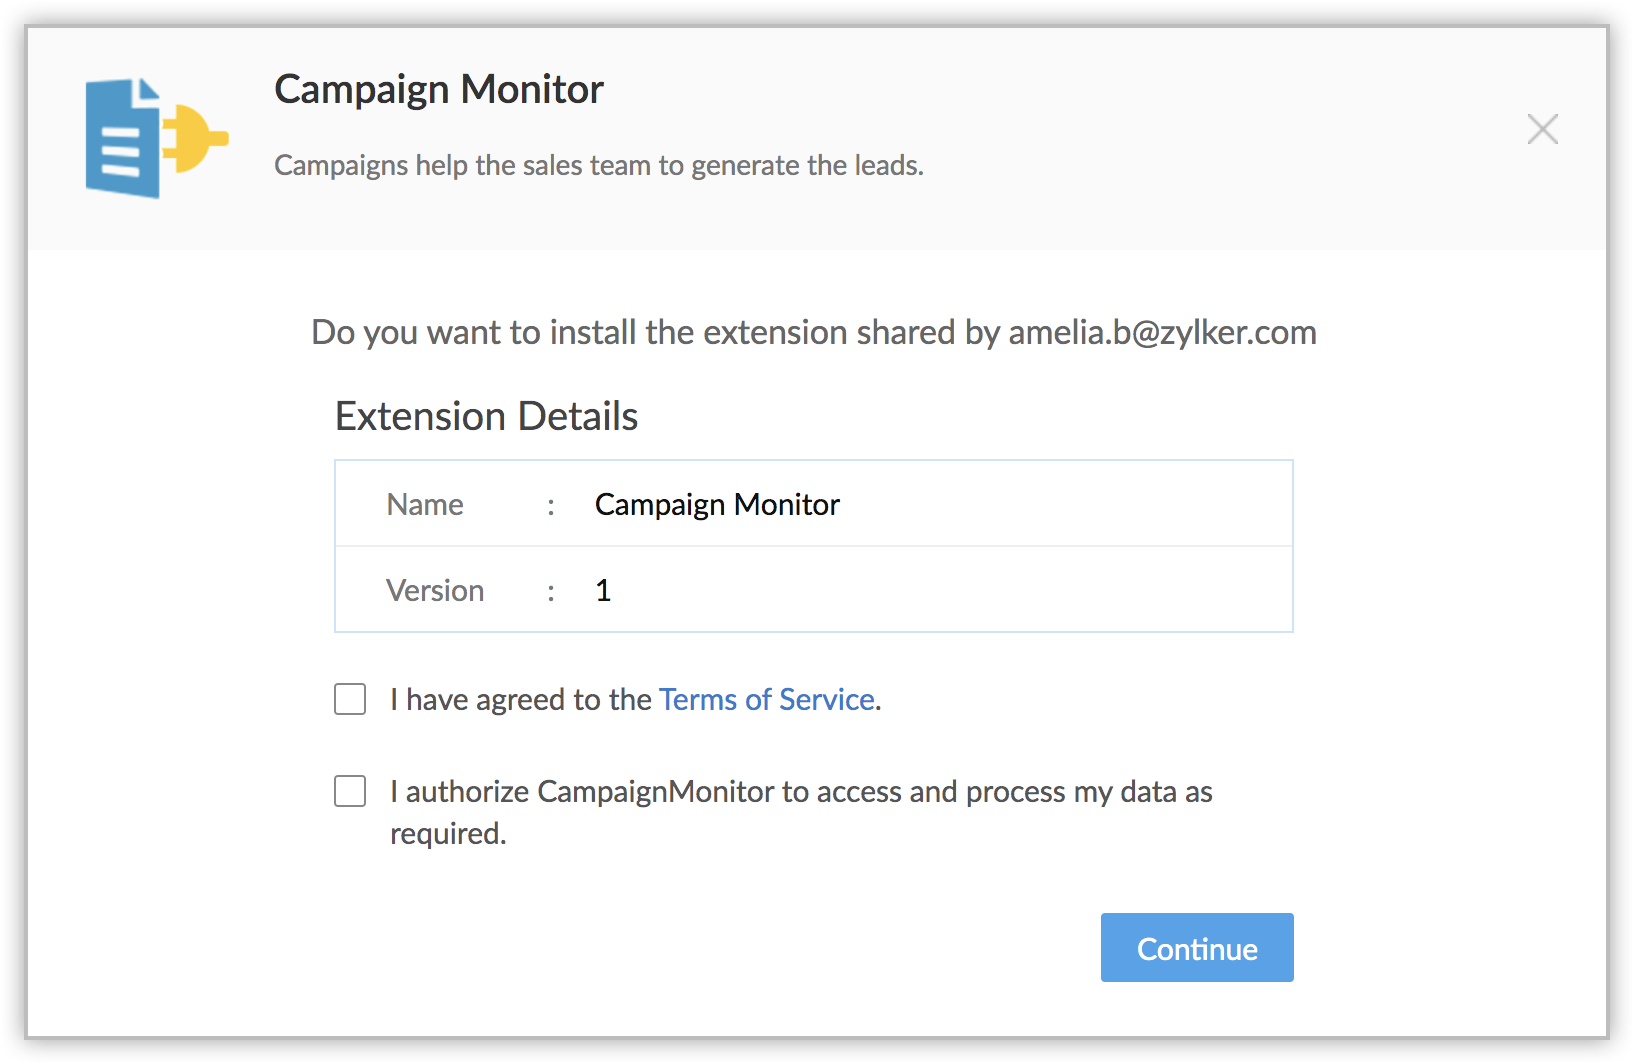Select the Campaign Monitor name value in table

click(717, 504)
